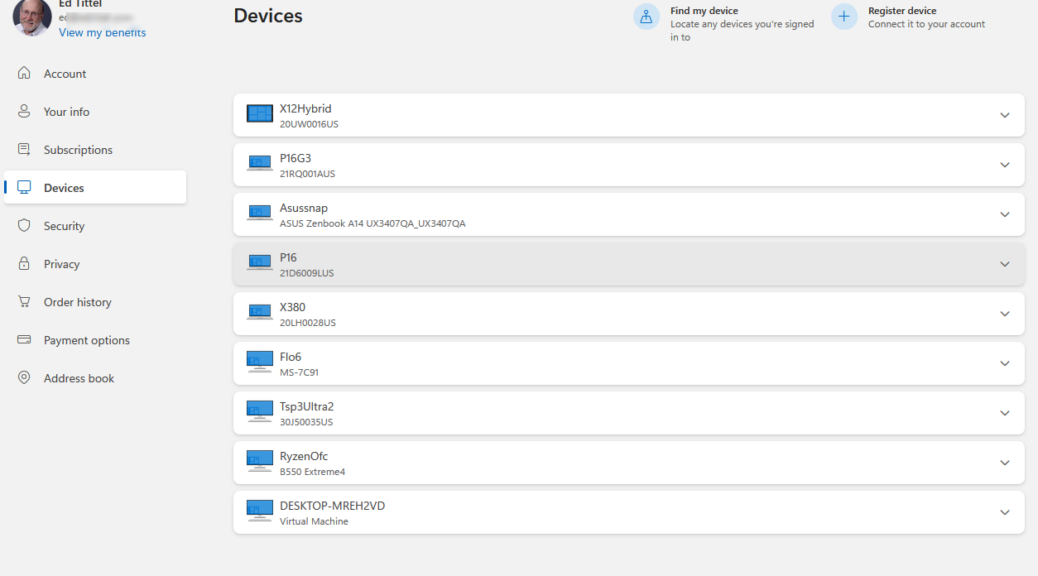Click the DESKTOP-MREH2VD device name
Screen dimensions: 1038x576
pos(332,506)
